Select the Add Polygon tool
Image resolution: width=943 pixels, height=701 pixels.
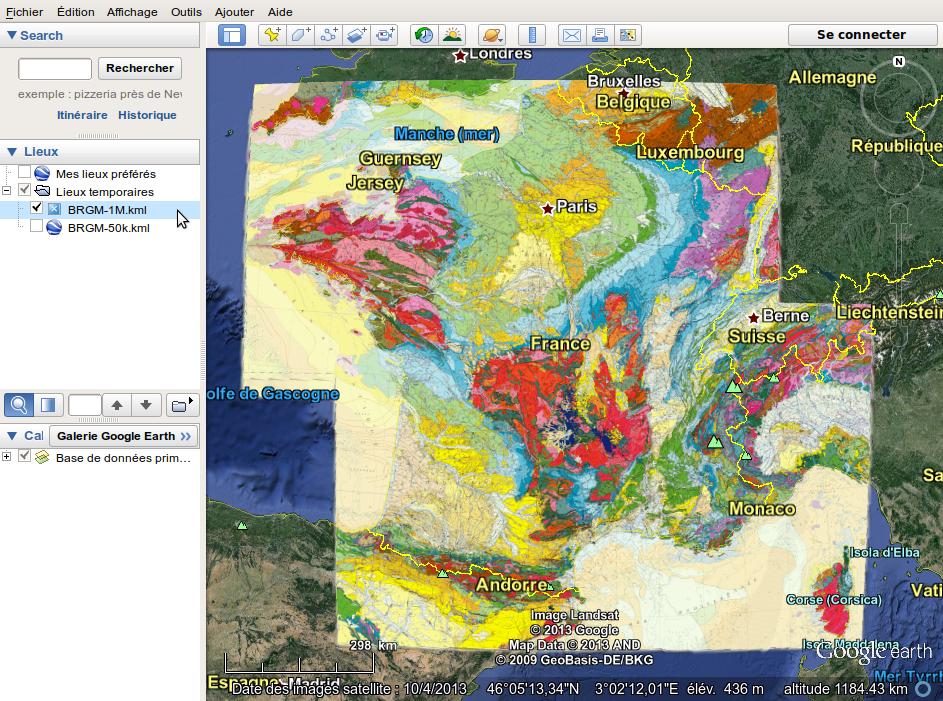(x=300, y=35)
